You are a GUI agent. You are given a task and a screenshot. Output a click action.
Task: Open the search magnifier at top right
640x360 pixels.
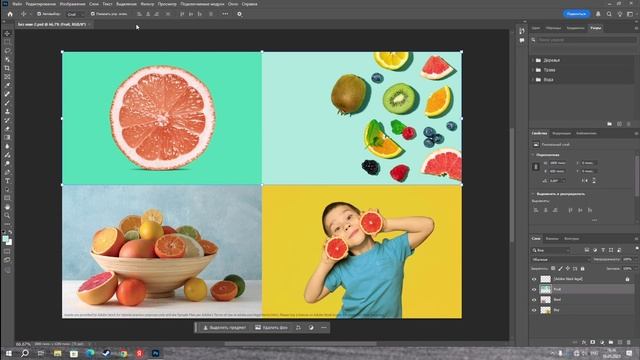click(609, 14)
